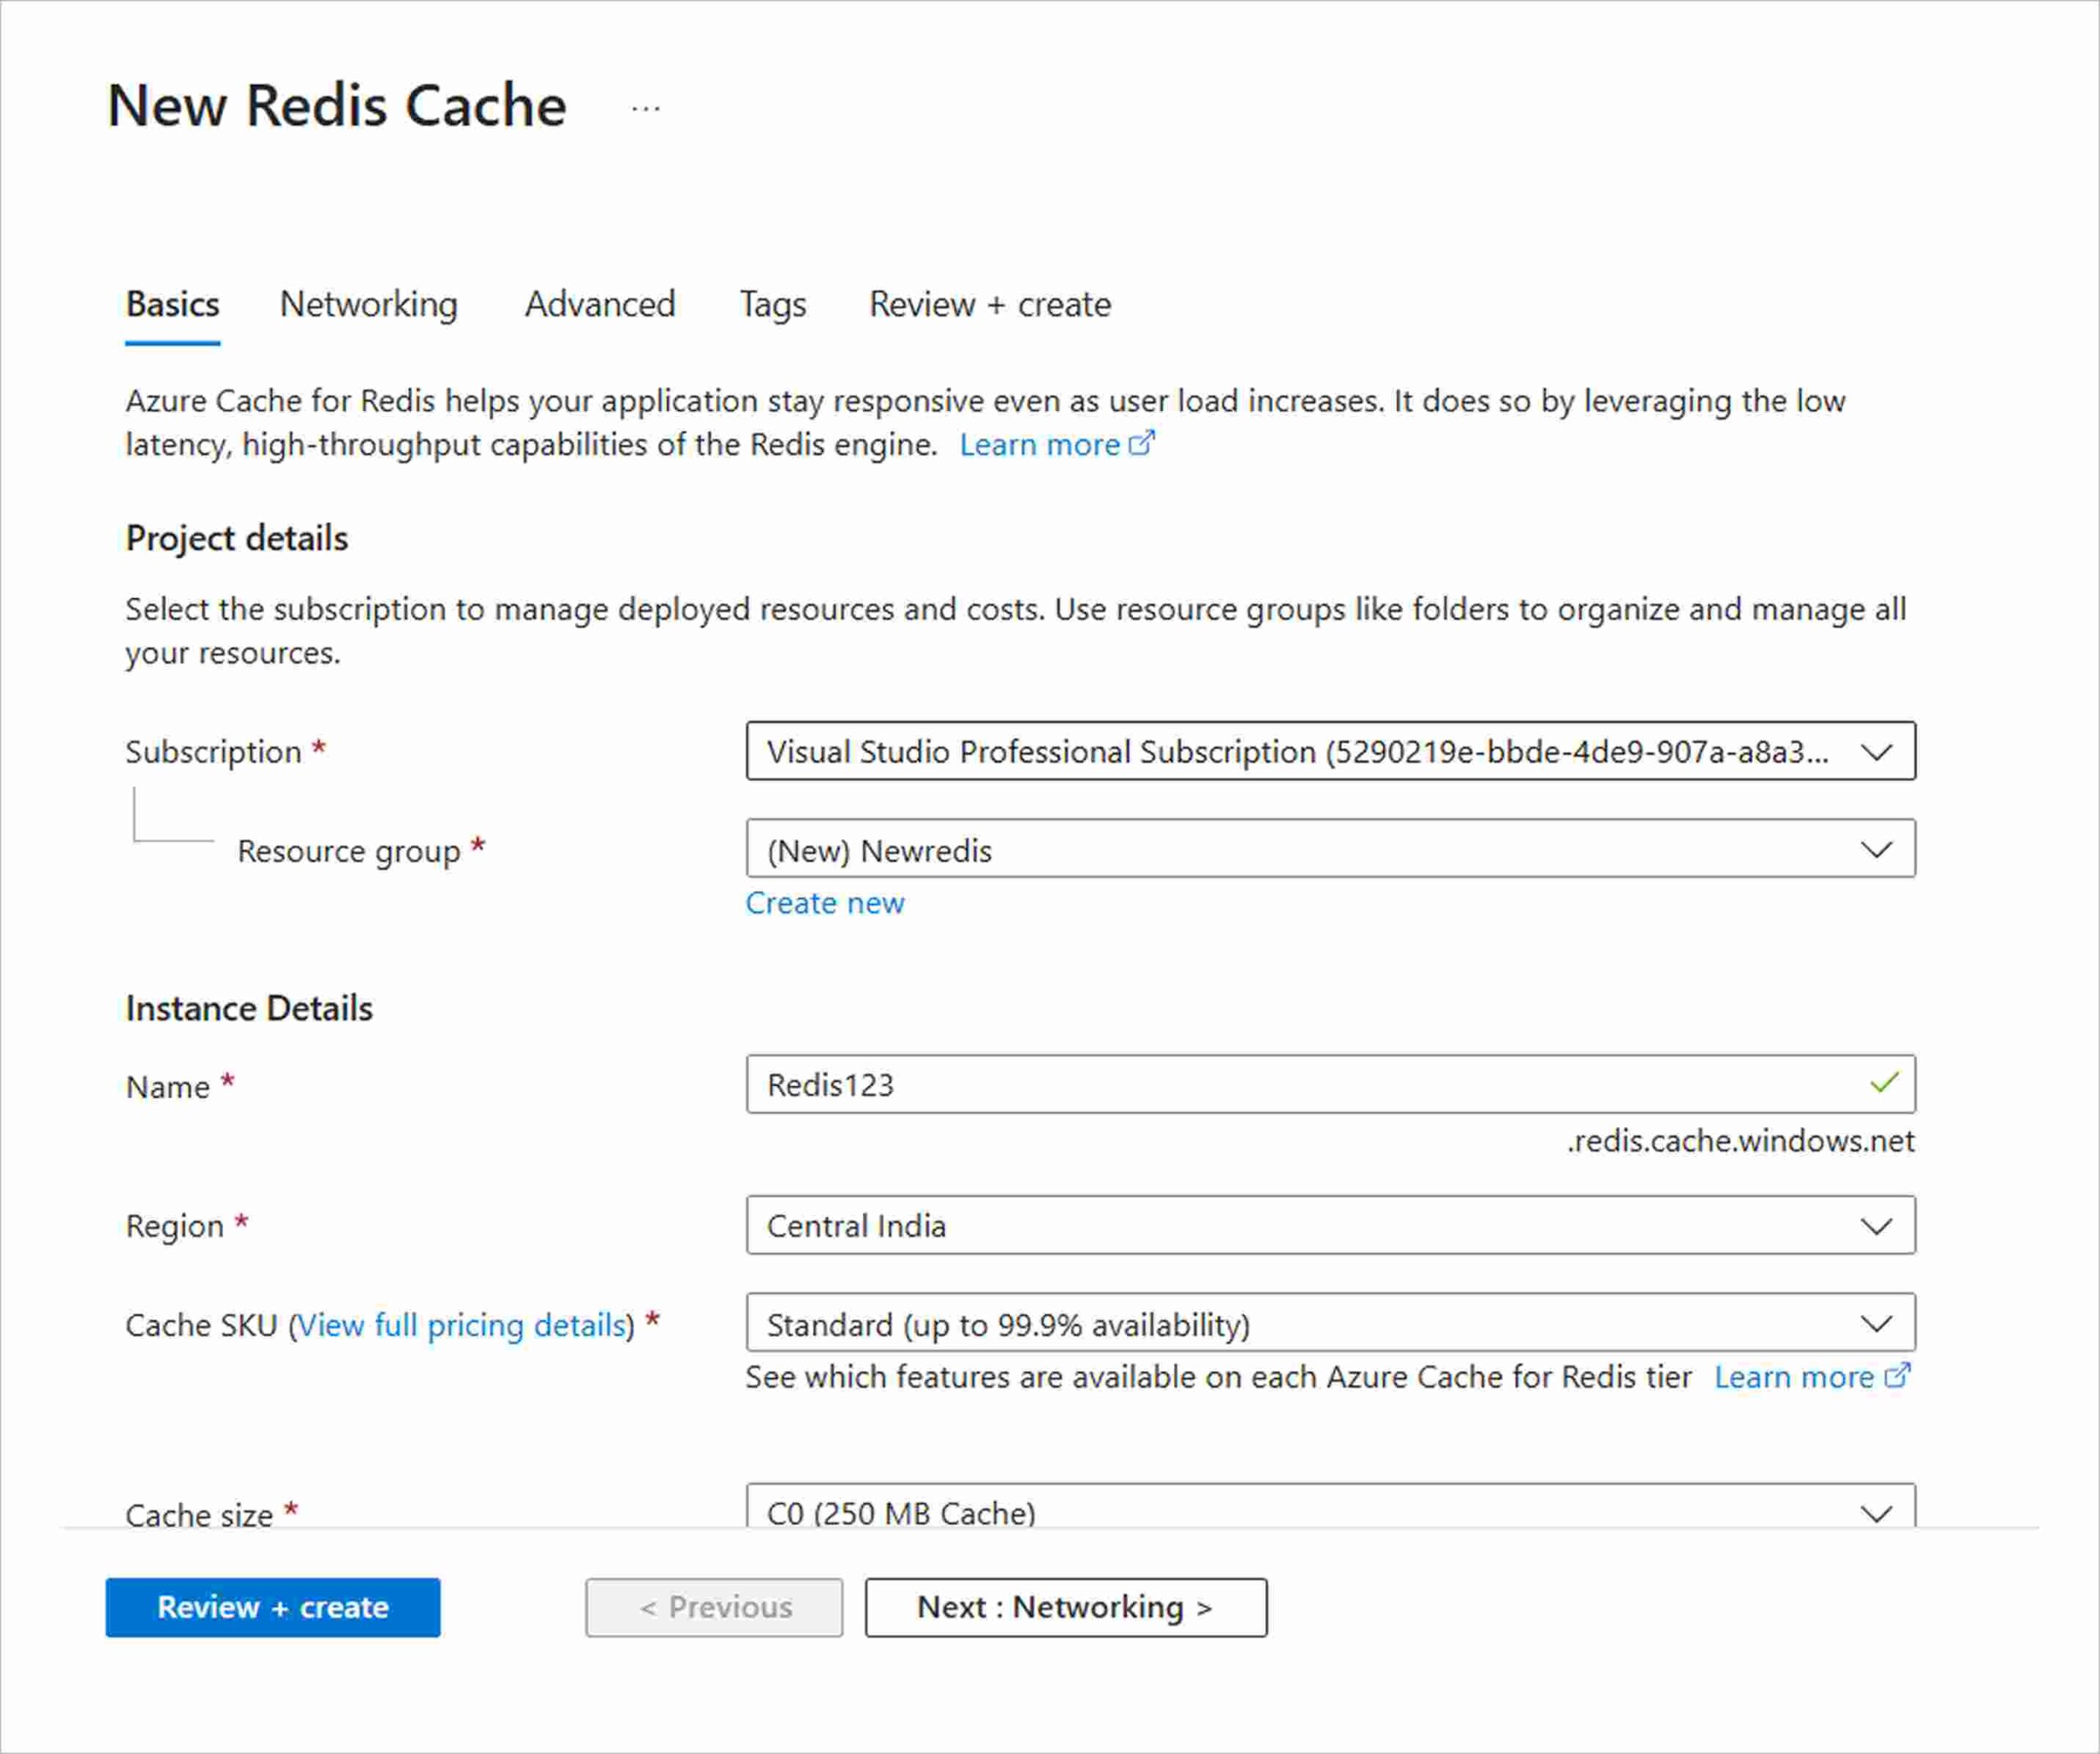The height and width of the screenshot is (1754, 2100).
Task: Switch to the Networking tab
Action: tap(368, 304)
